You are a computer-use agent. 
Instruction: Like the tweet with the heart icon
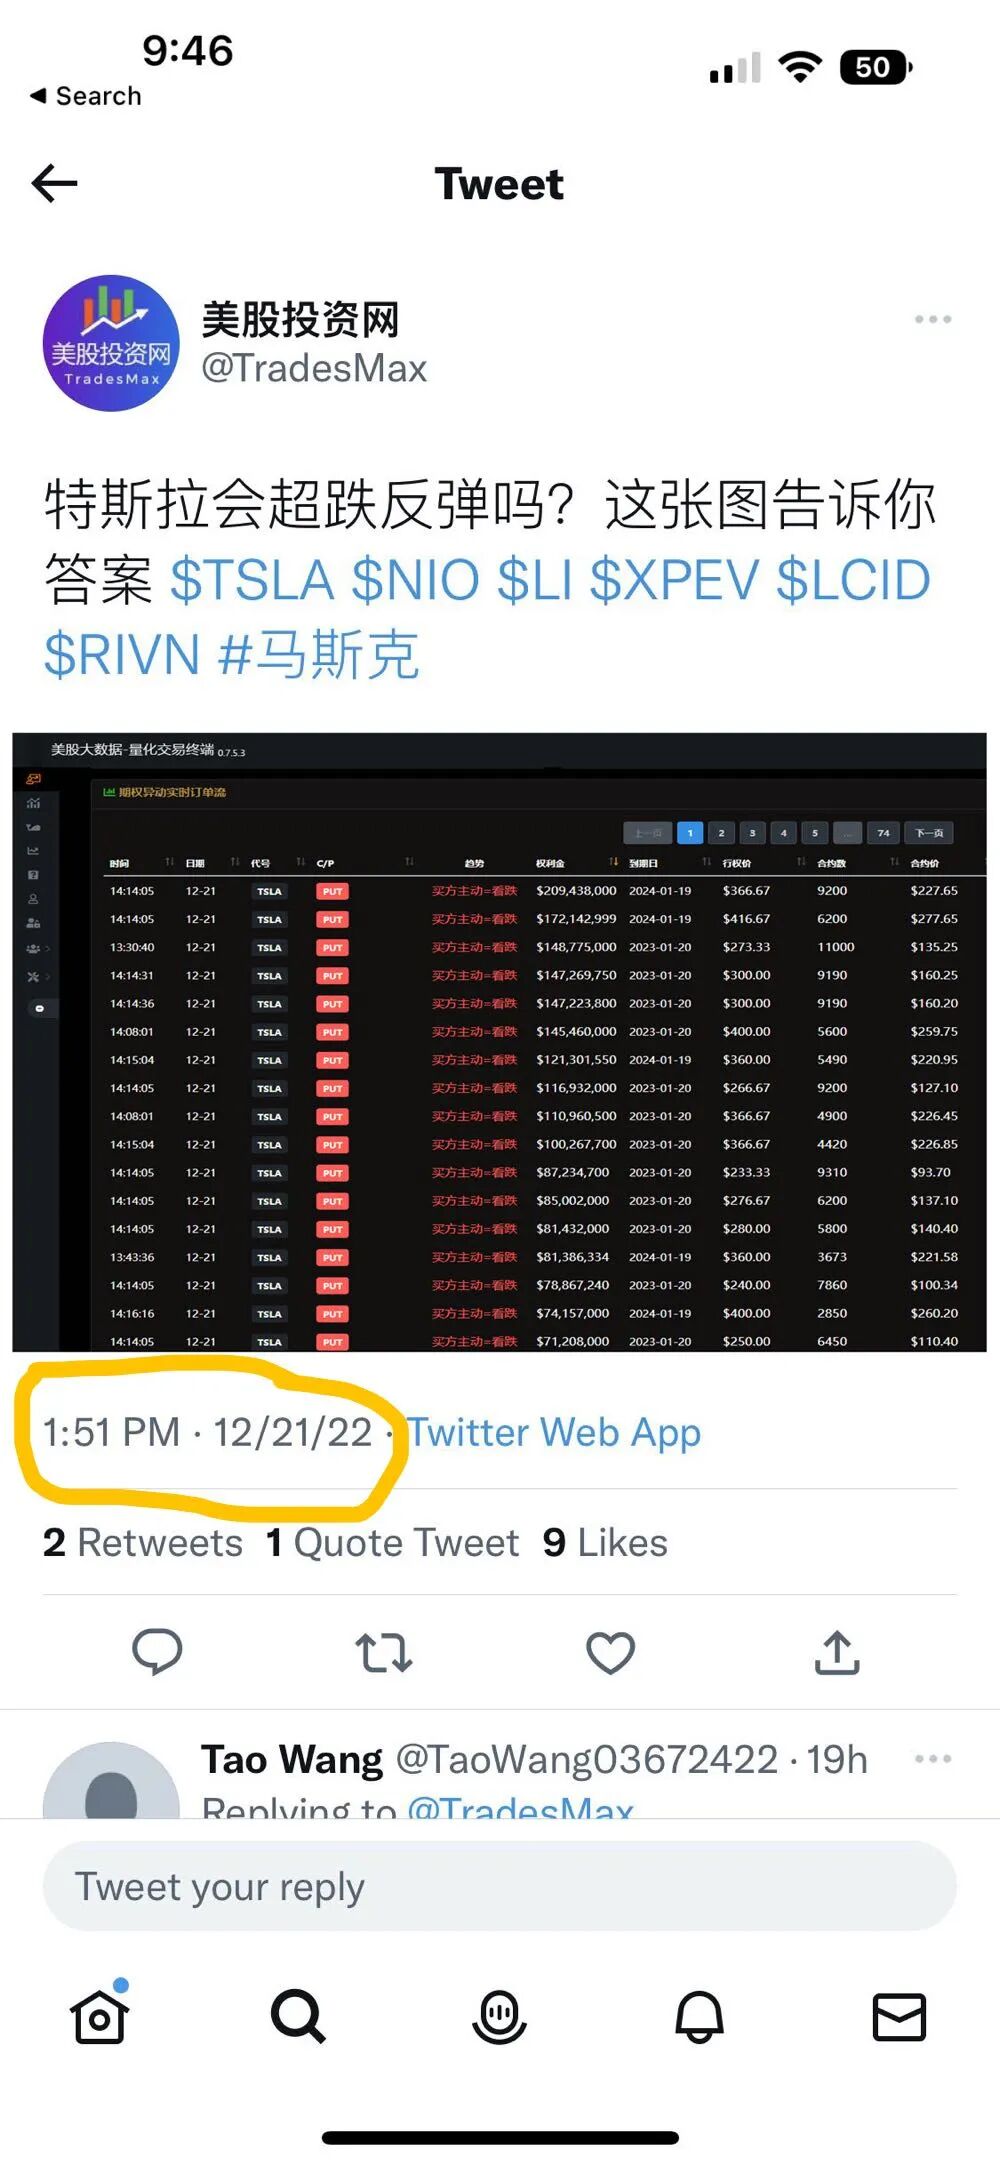point(610,1652)
